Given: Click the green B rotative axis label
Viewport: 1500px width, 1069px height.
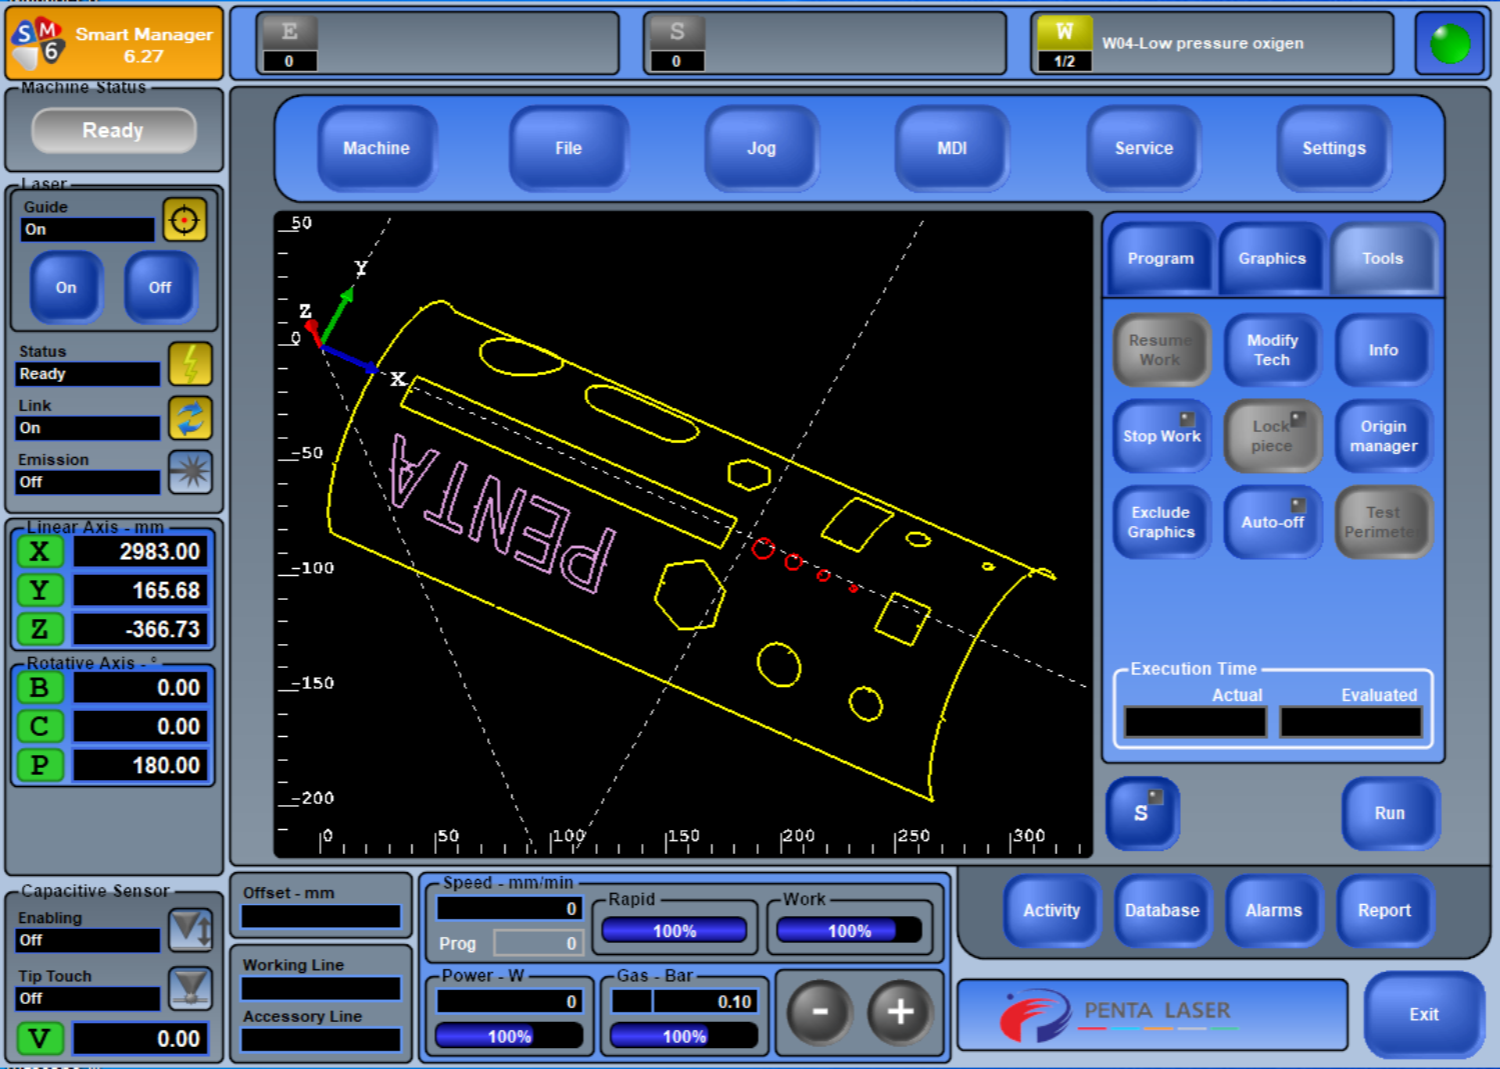Looking at the screenshot, I should 40,688.
